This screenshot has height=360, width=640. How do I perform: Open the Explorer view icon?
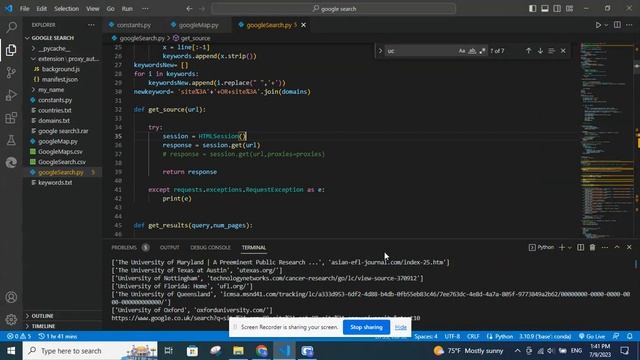(11, 50)
